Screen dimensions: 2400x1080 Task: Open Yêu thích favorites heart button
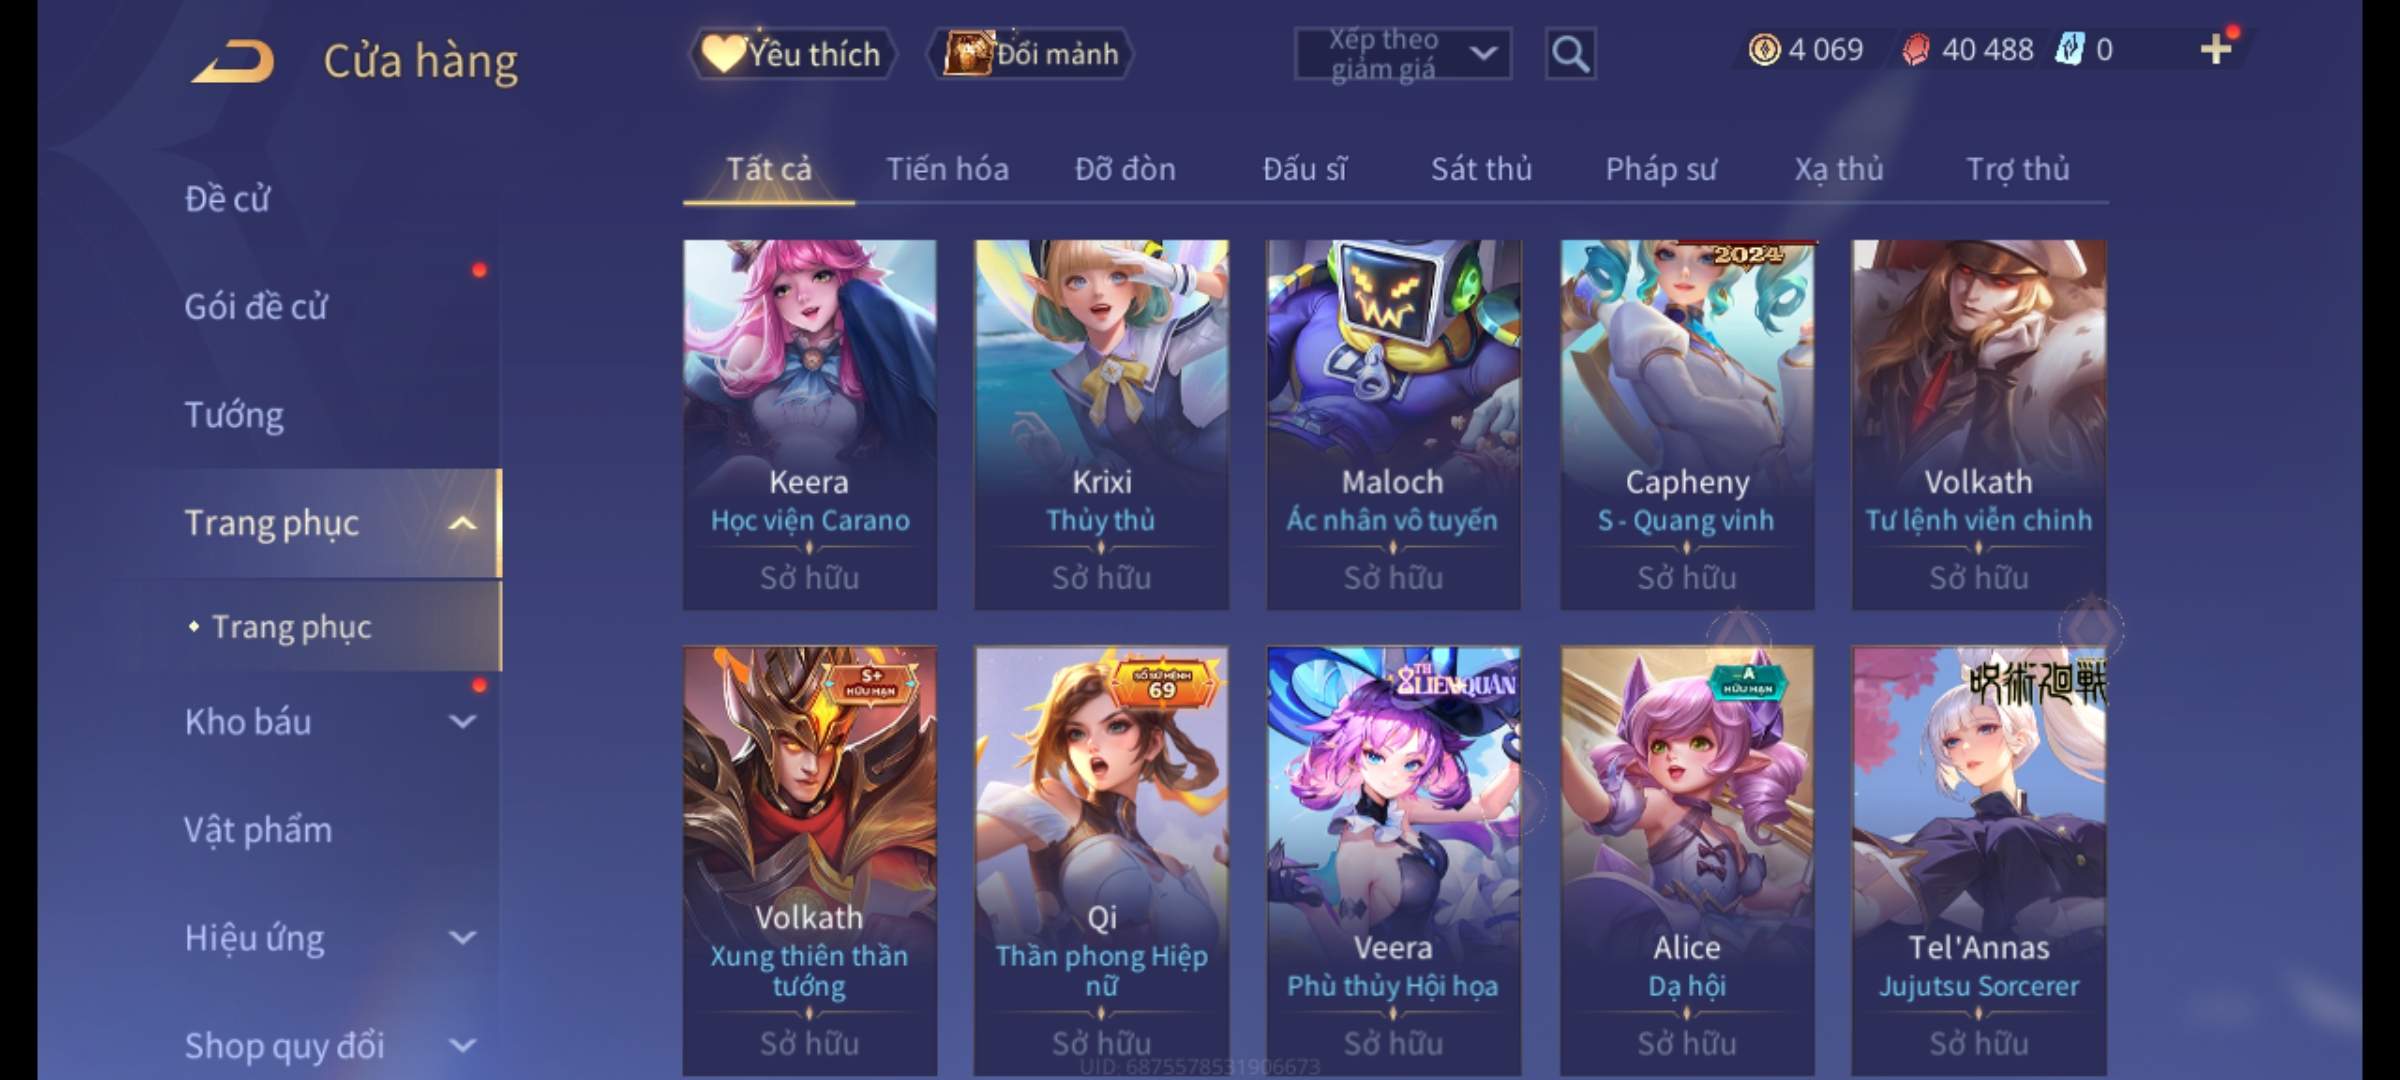pyautogui.click(x=792, y=54)
